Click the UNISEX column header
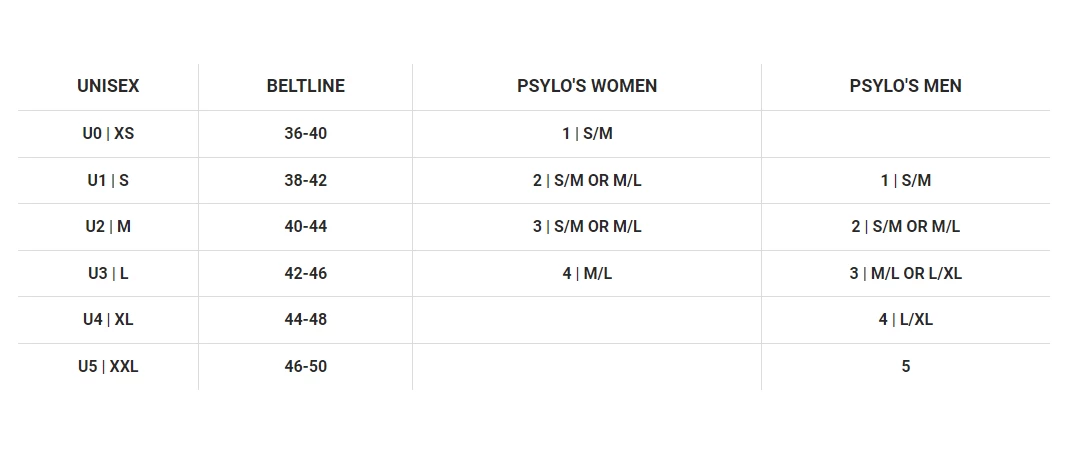This screenshot has height=452, width=1083. point(108,86)
